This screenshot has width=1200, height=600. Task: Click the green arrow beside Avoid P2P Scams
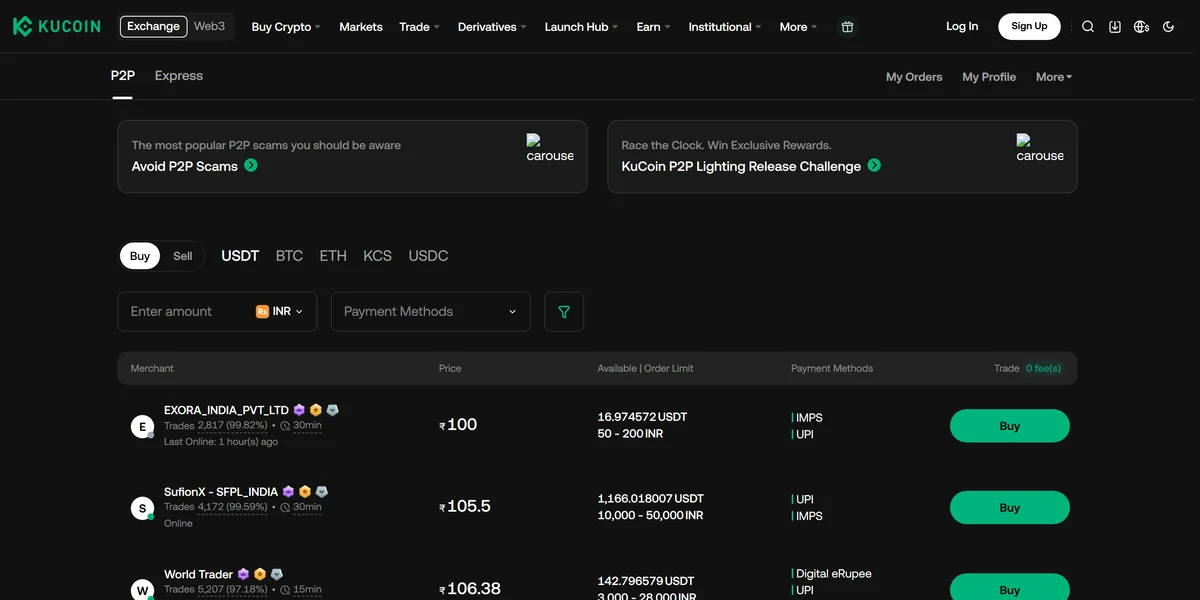coord(251,165)
